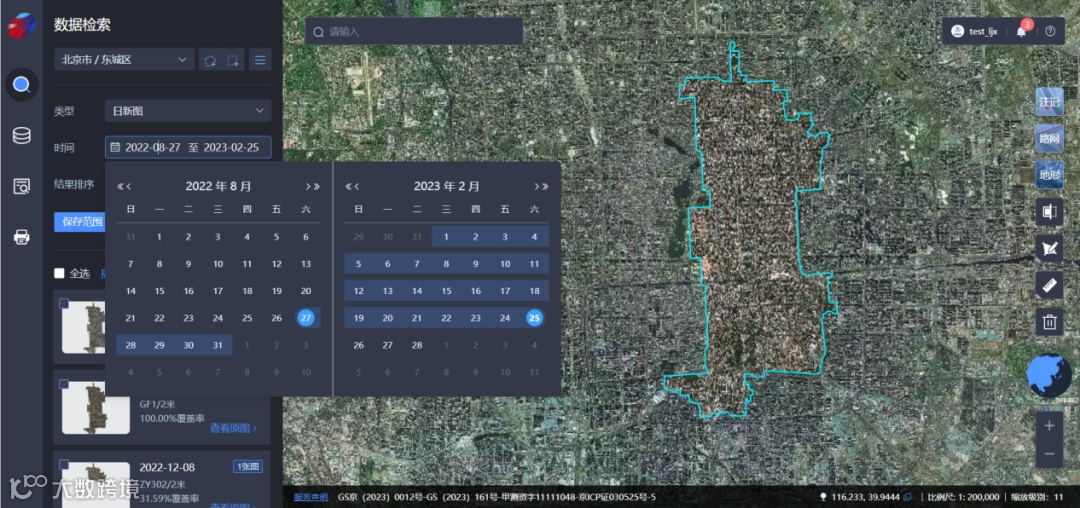Toggle the 地形 terrain layer
The height and width of the screenshot is (508, 1080).
(1049, 175)
